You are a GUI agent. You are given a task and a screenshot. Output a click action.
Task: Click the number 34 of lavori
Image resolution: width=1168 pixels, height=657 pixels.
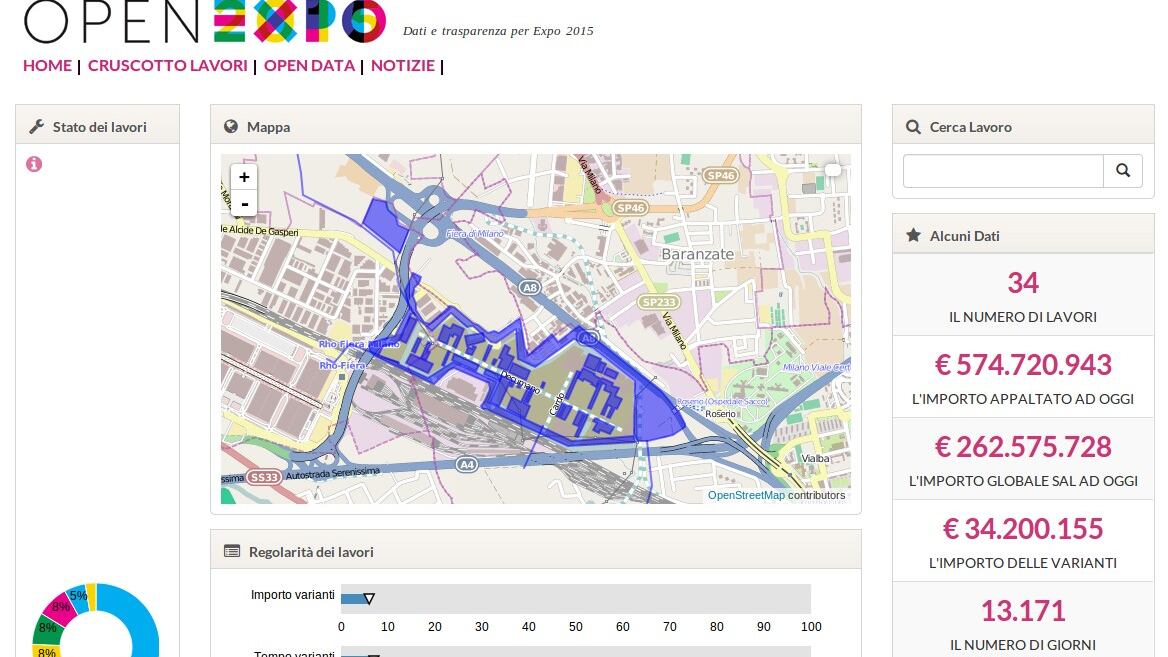click(x=1023, y=283)
